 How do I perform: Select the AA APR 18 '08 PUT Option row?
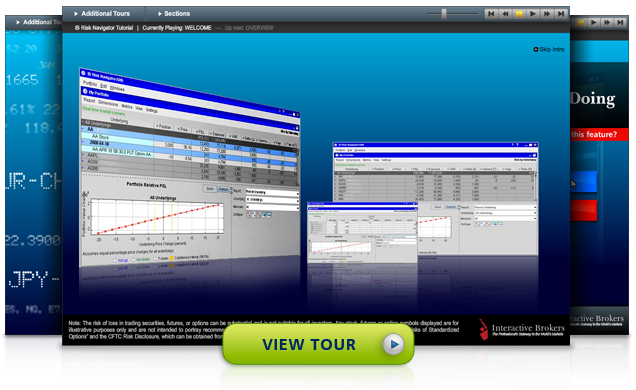pyautogui.click(x=117, y=152)
